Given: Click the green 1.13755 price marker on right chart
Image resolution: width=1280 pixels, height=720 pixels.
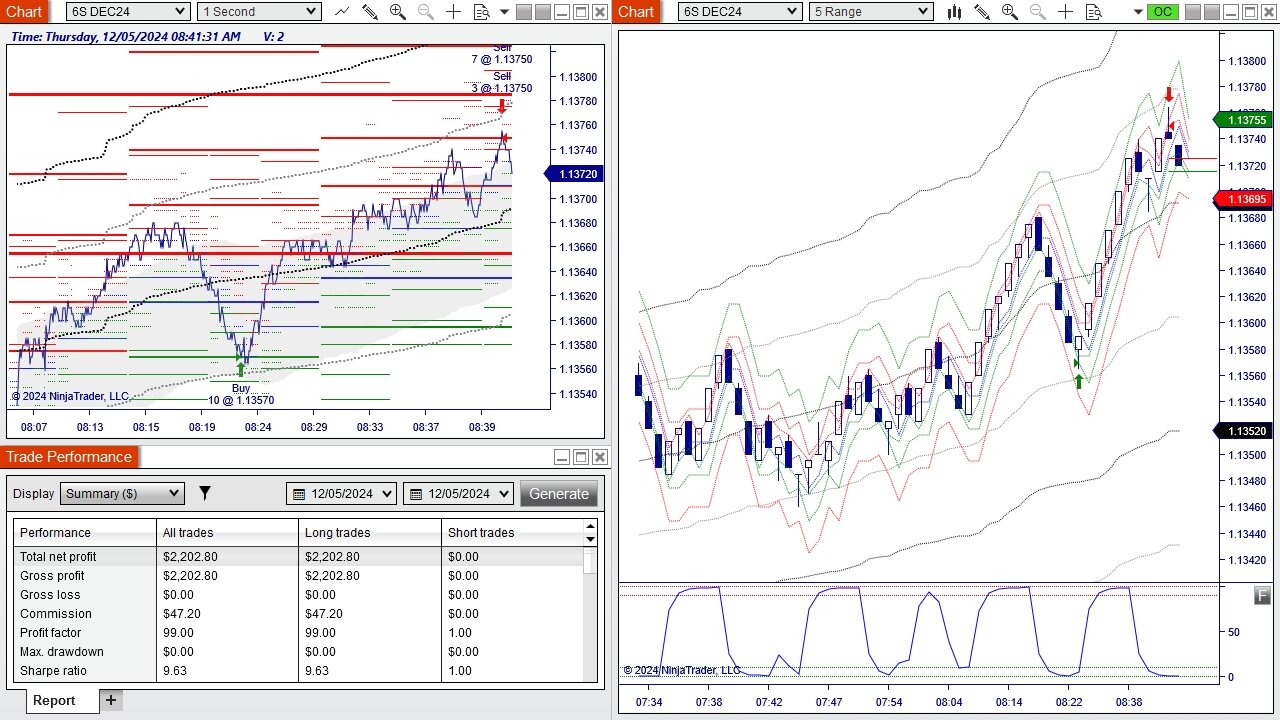Looking at the screenshot, I should 1243,120.
